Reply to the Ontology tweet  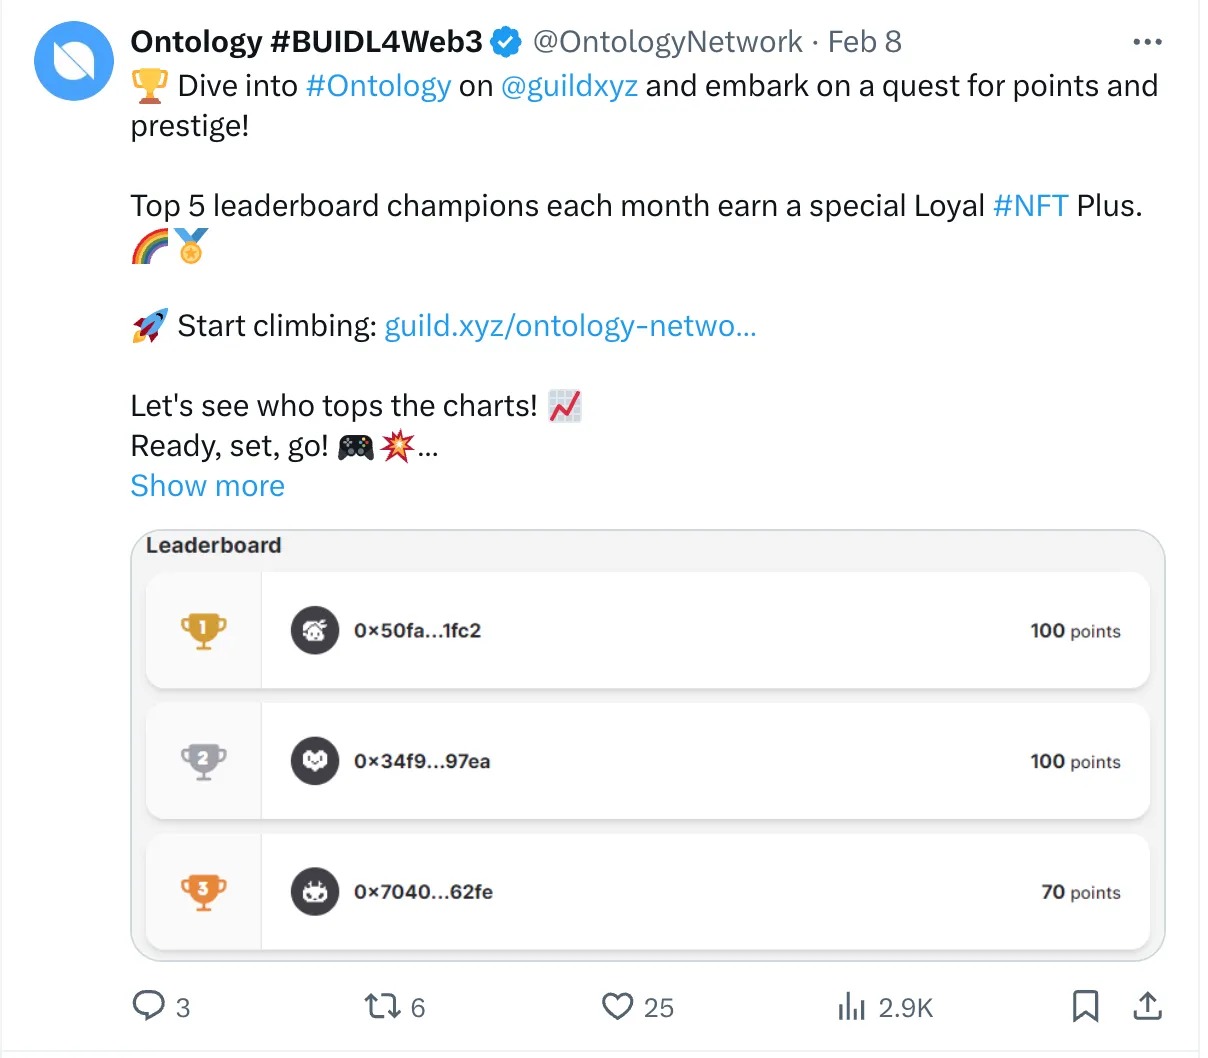pos(149,1005)
